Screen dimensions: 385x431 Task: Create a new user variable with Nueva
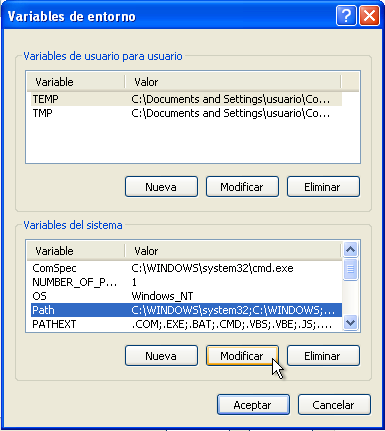point(161,187)
